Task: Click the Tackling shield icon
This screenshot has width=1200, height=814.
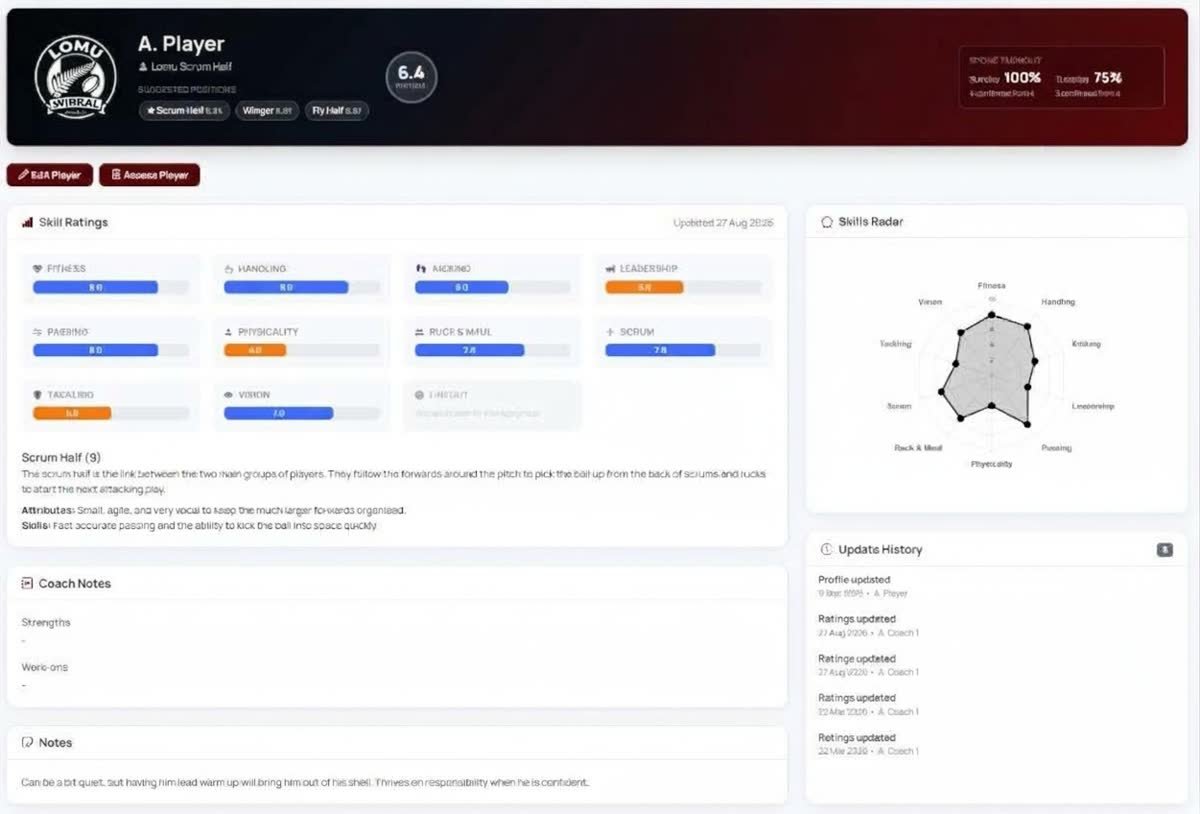Action: coord(38,395)
